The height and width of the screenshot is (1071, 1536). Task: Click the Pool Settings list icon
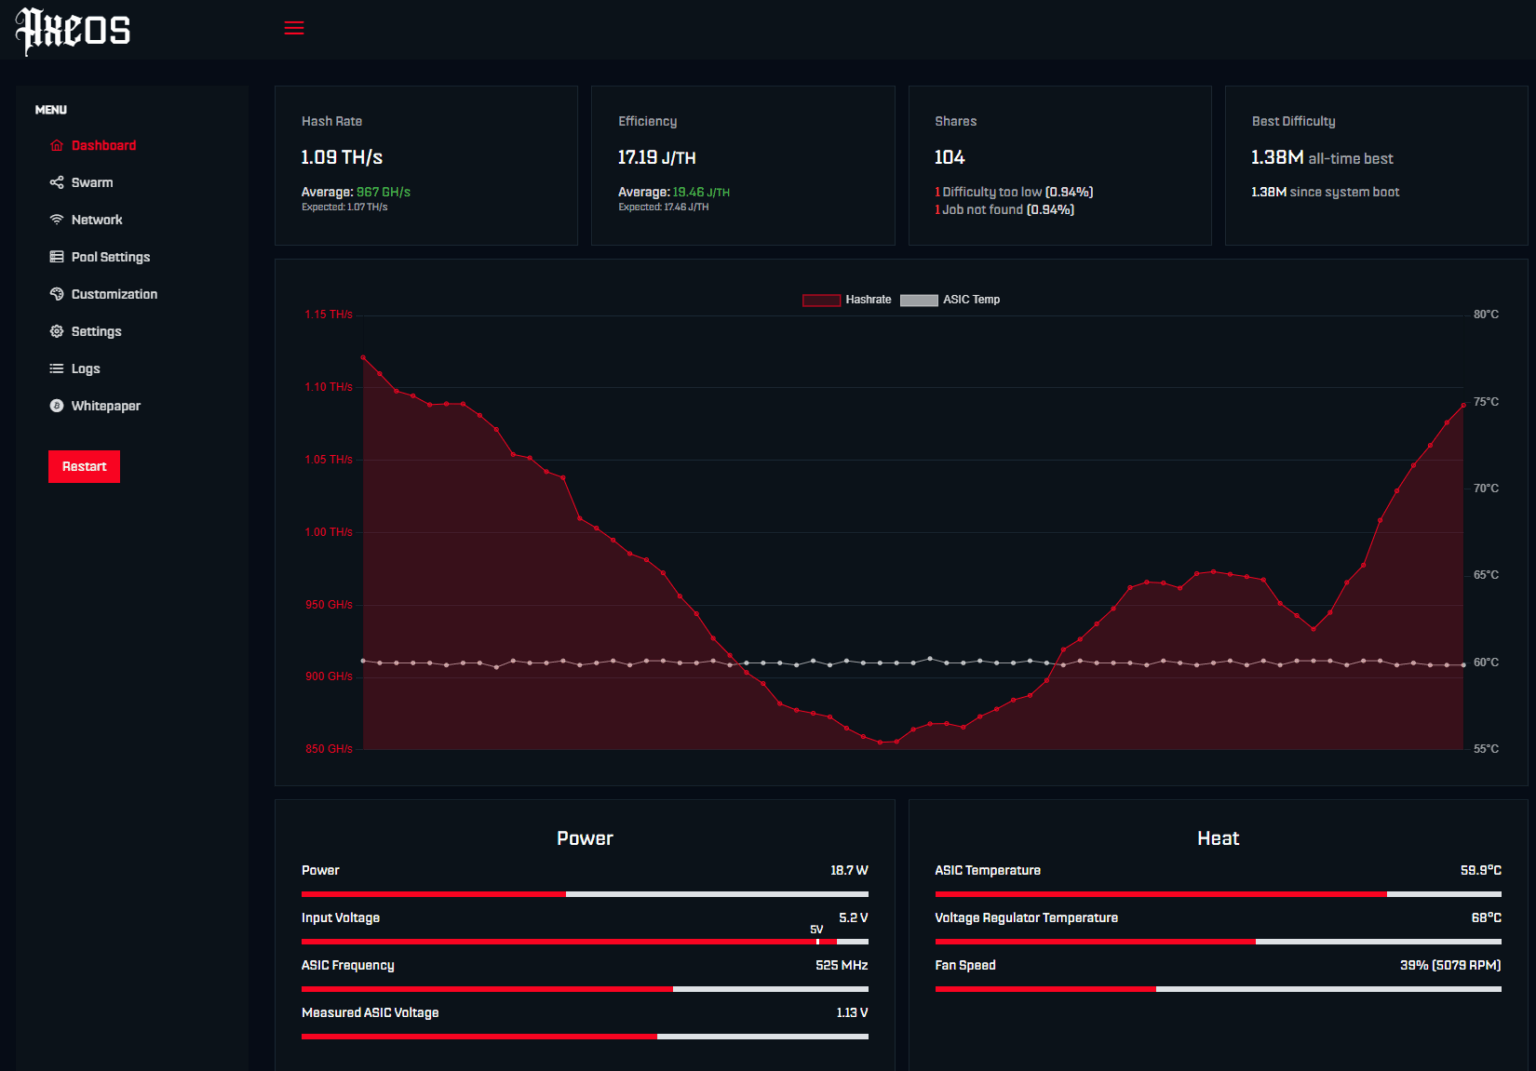[57, 256]
